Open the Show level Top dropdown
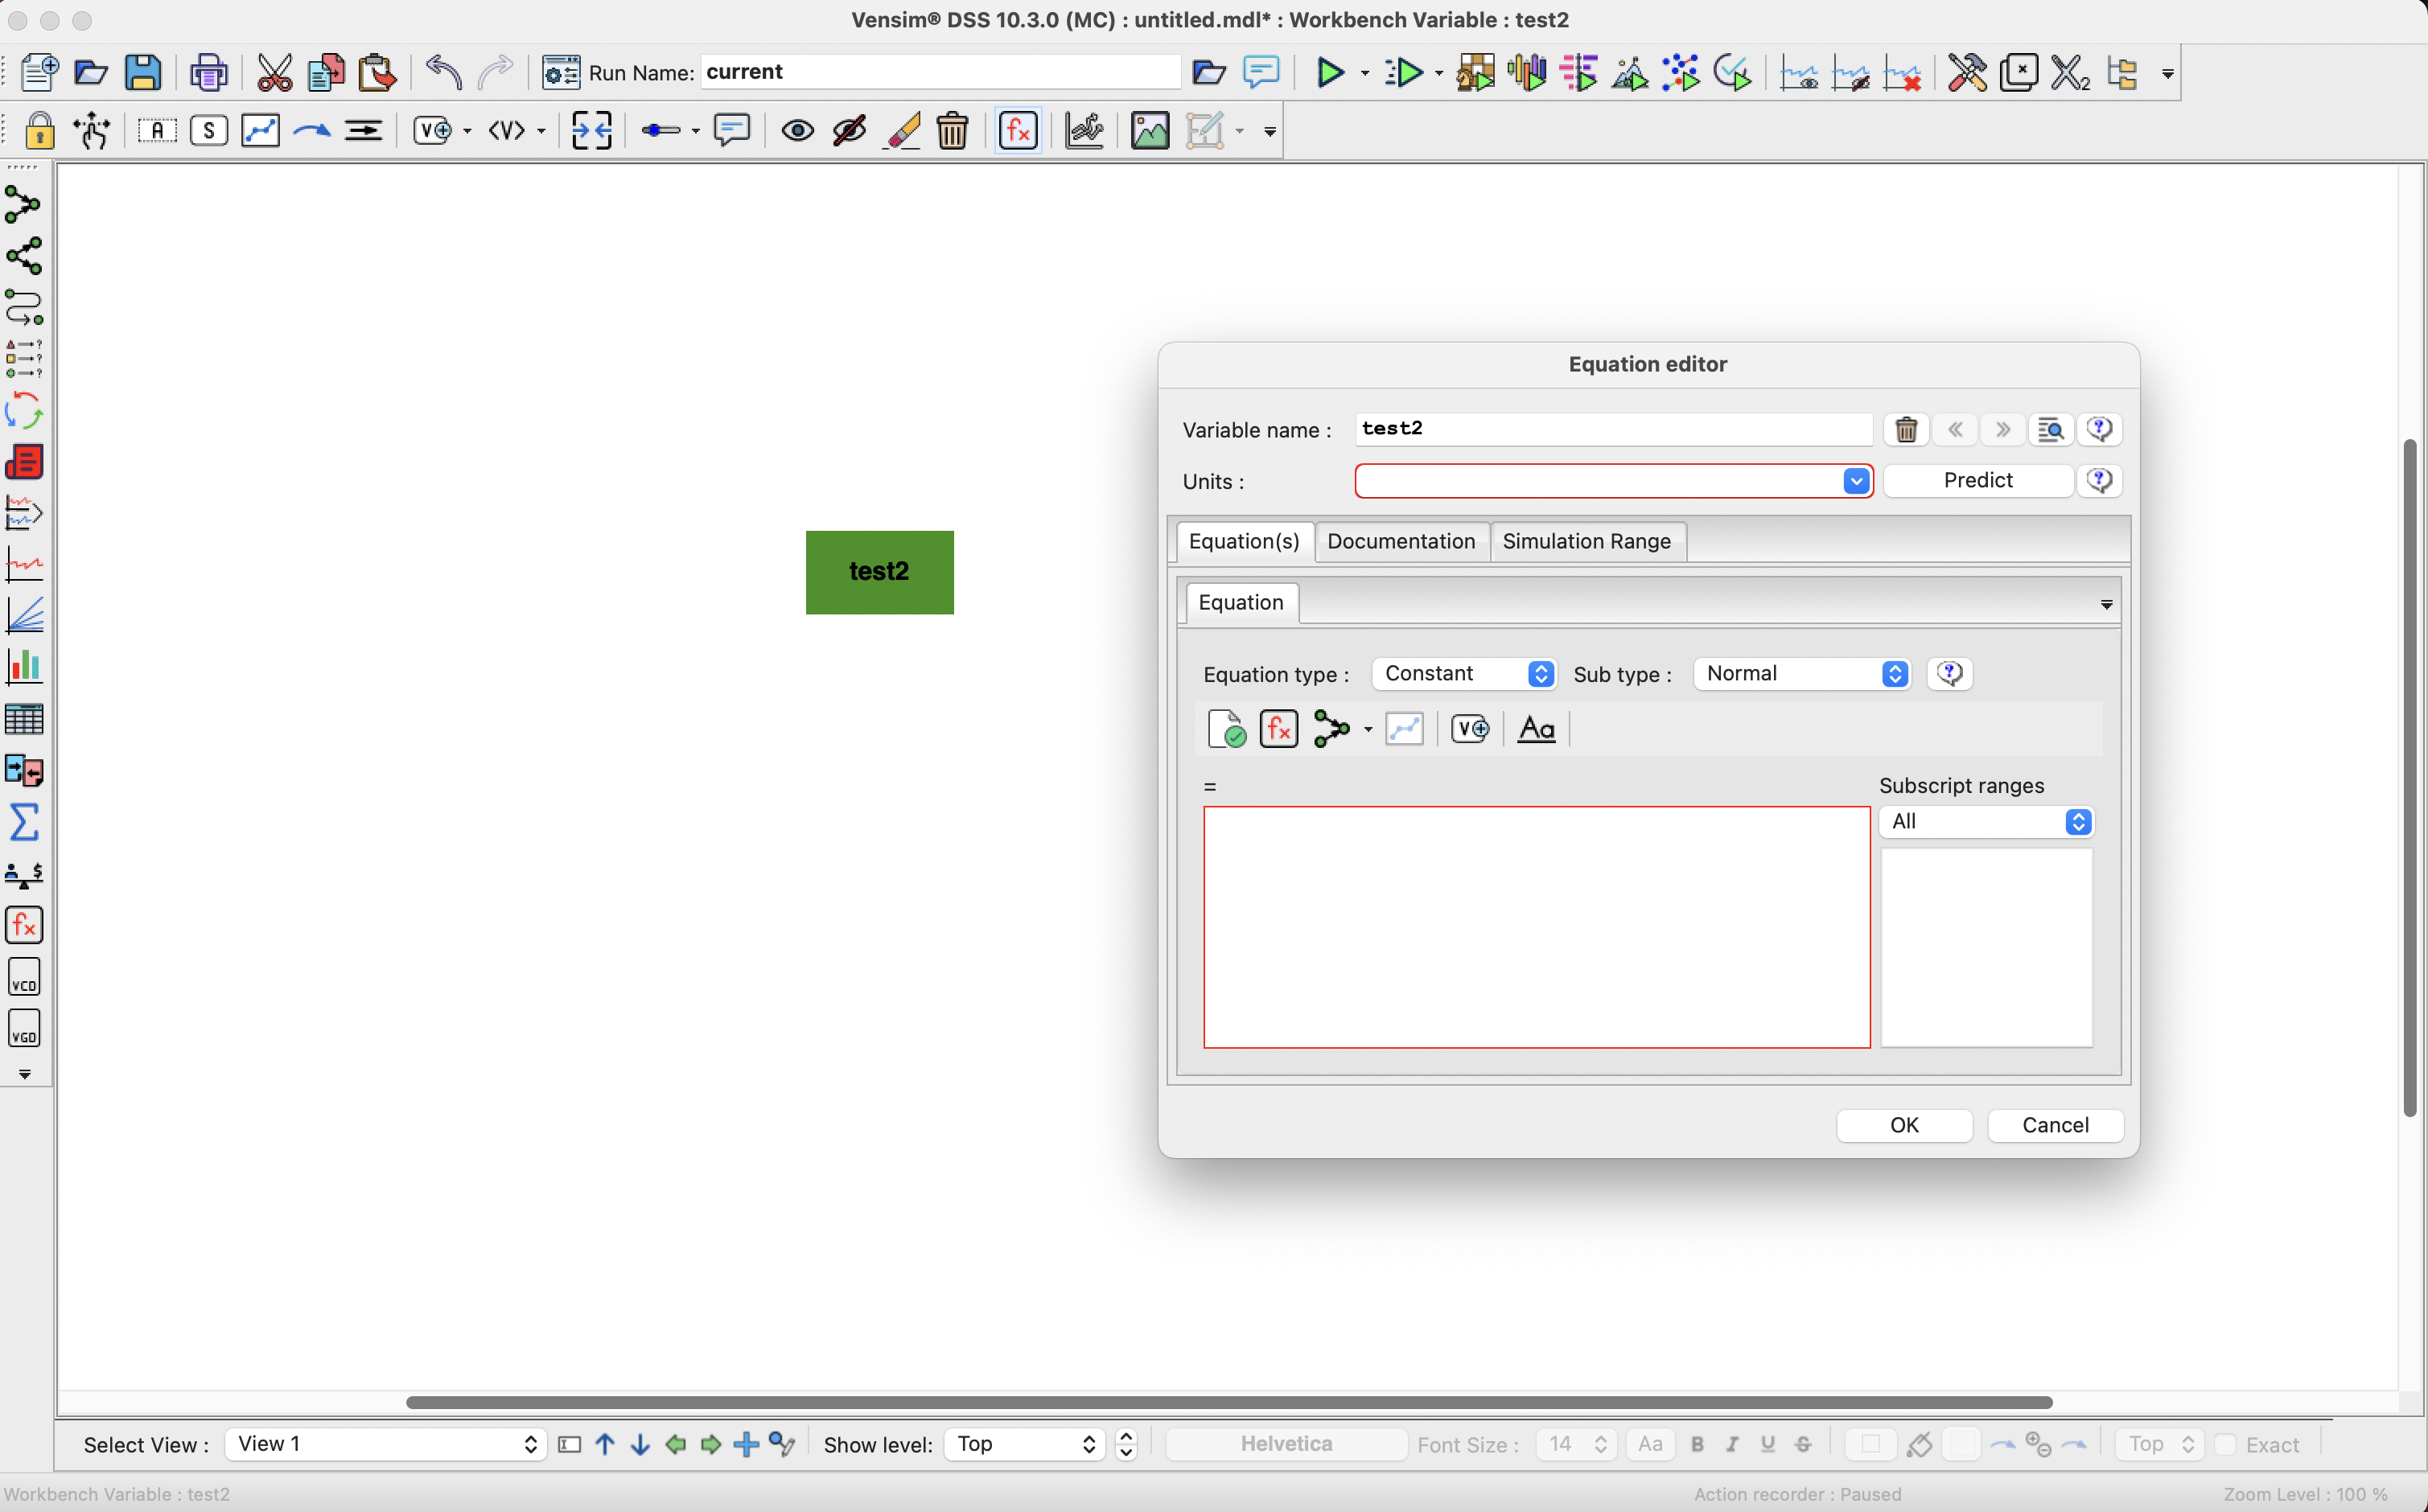Screen dimensions: 2428x1512 pos(1023,1444)
